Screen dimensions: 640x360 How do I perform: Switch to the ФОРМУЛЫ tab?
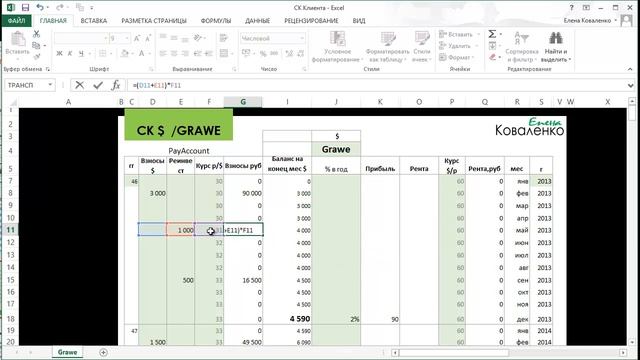click(216, 20)
